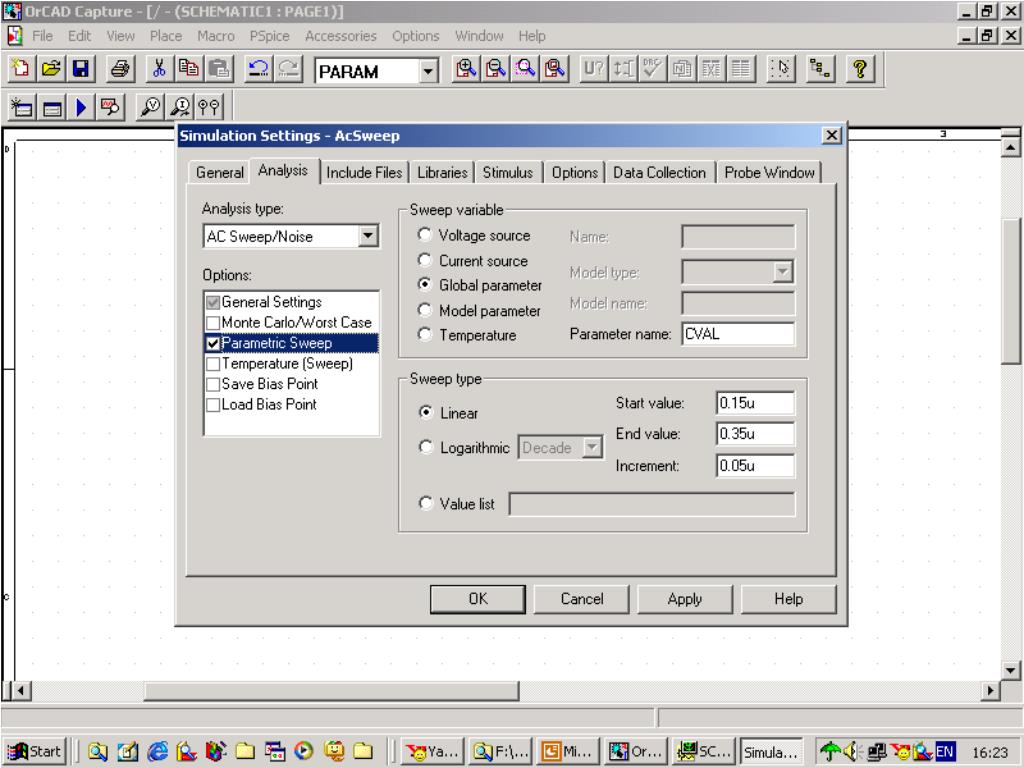The width and height of the screenshot is (1024, 768).
Task: Run PSpice simulation with blue play icon
Action: pyautogui.click(x=77, y=108)
